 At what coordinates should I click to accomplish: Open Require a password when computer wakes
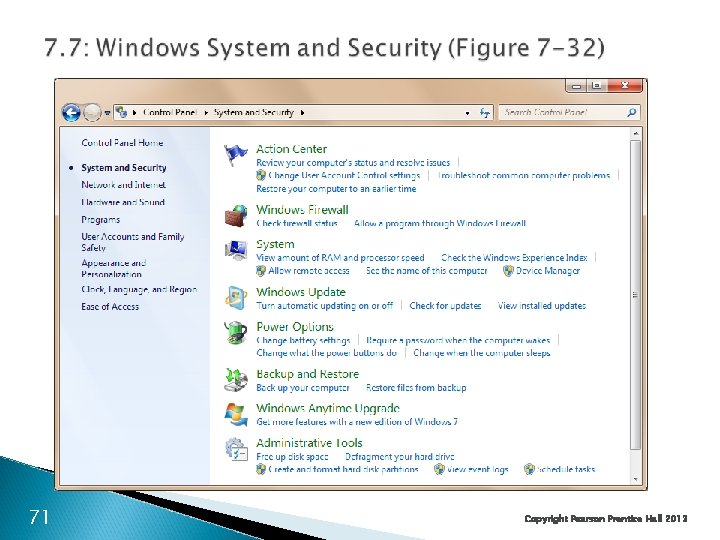(x=458, y=340)
